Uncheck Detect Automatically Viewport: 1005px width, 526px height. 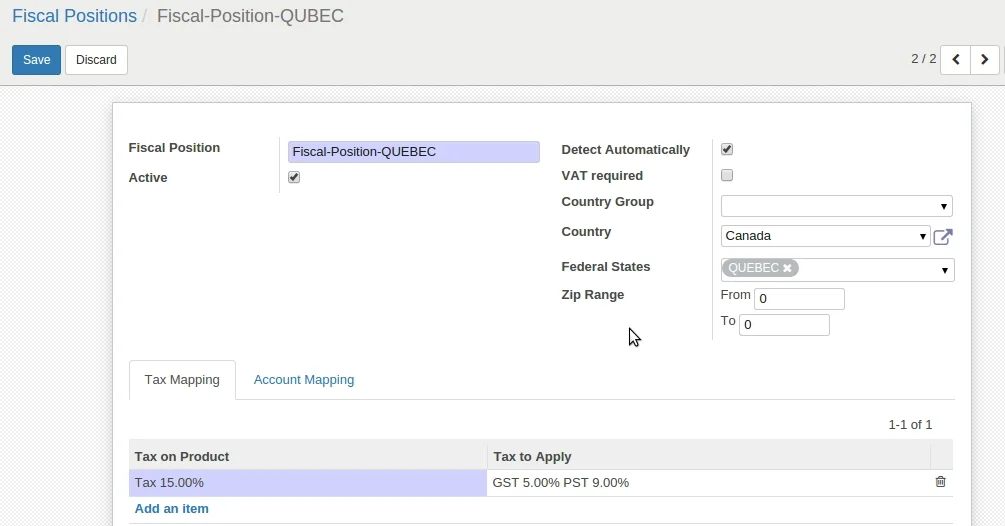727,150
